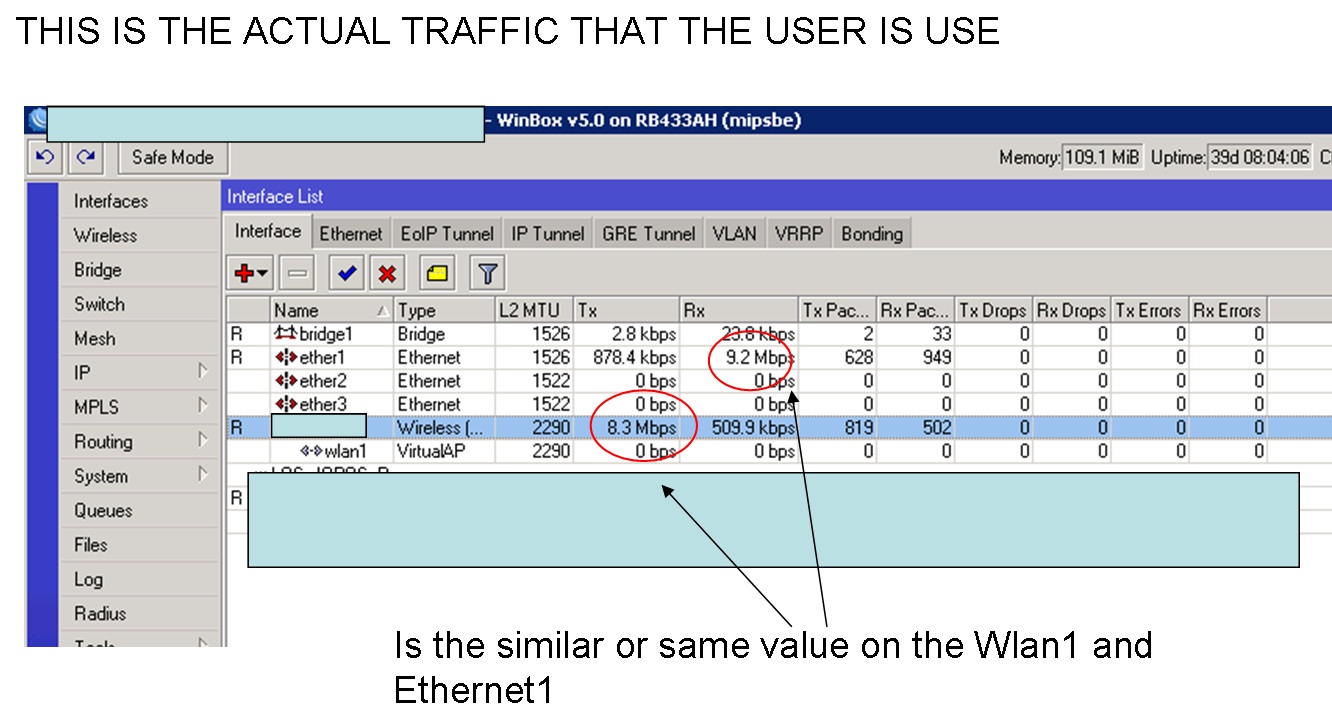Click the Uptime value 39d 08:04:06

point(1260,157)
